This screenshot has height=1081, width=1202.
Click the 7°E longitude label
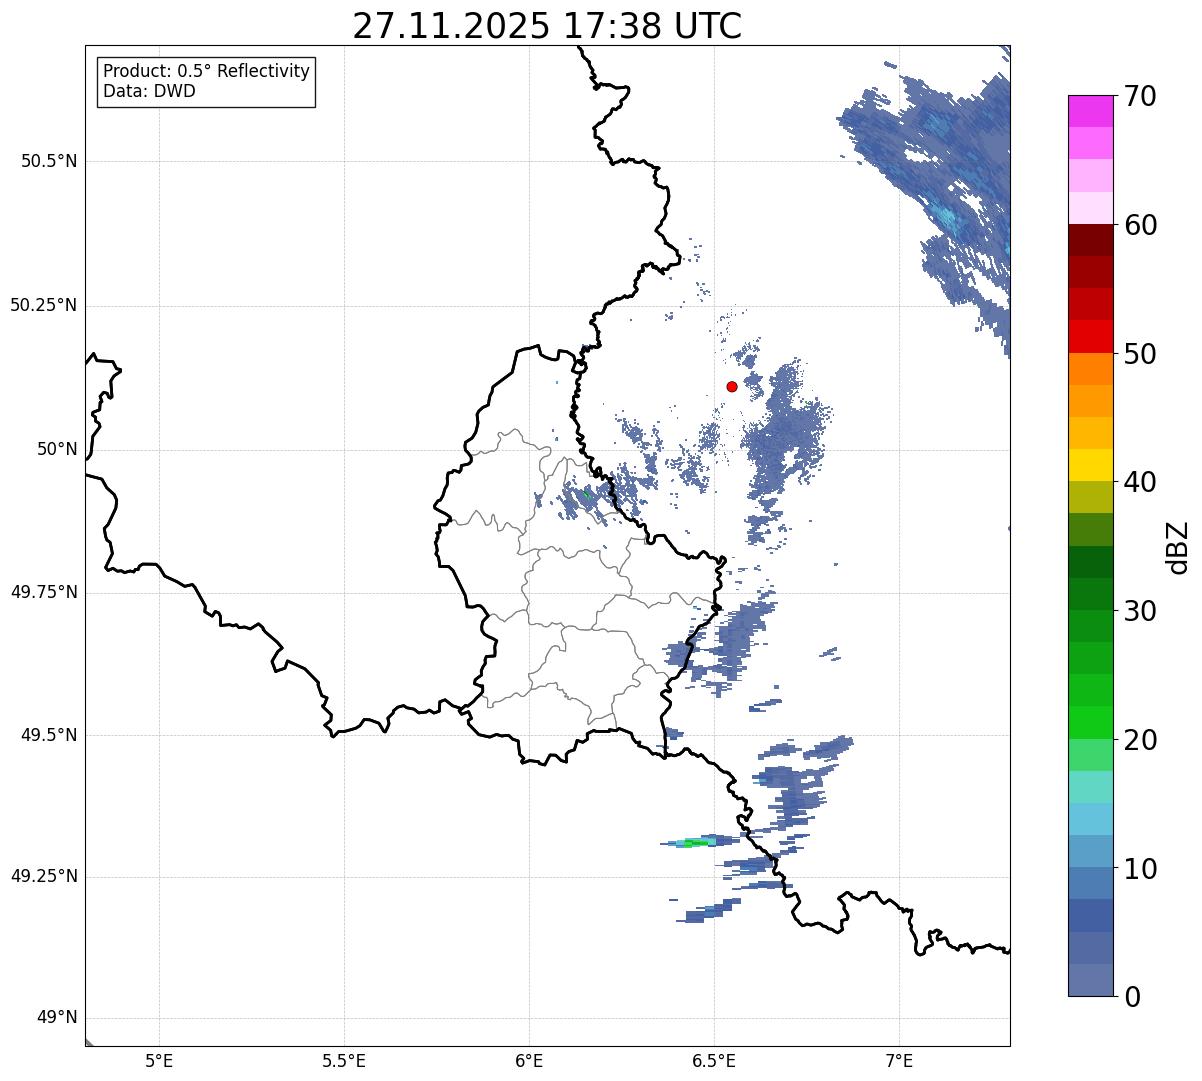900,1061
